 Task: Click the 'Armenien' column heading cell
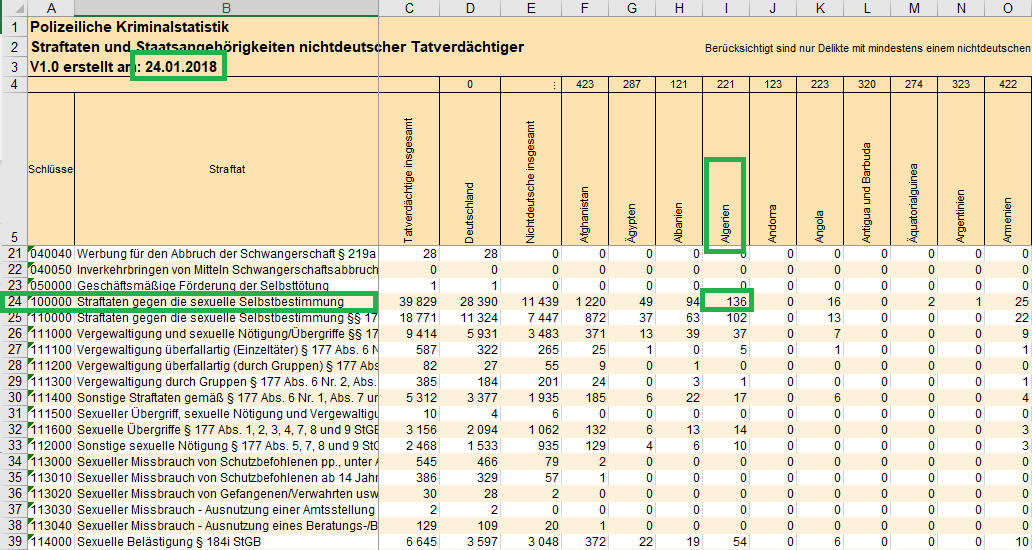coord(1008,169)
